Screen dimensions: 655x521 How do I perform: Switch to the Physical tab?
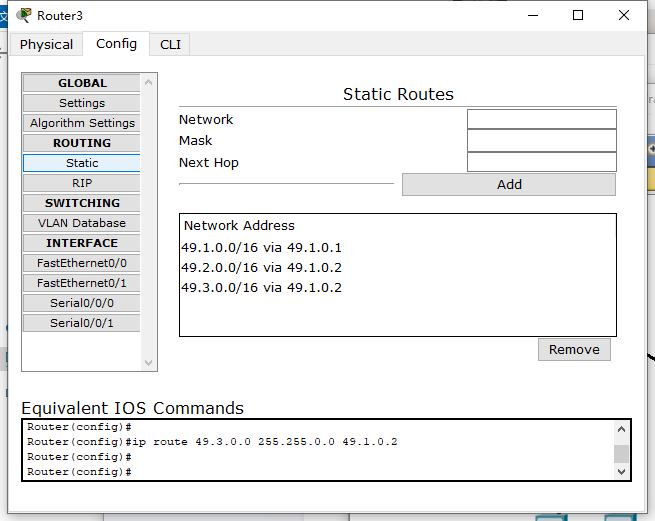pyautogui.click(x=46, y=44)
